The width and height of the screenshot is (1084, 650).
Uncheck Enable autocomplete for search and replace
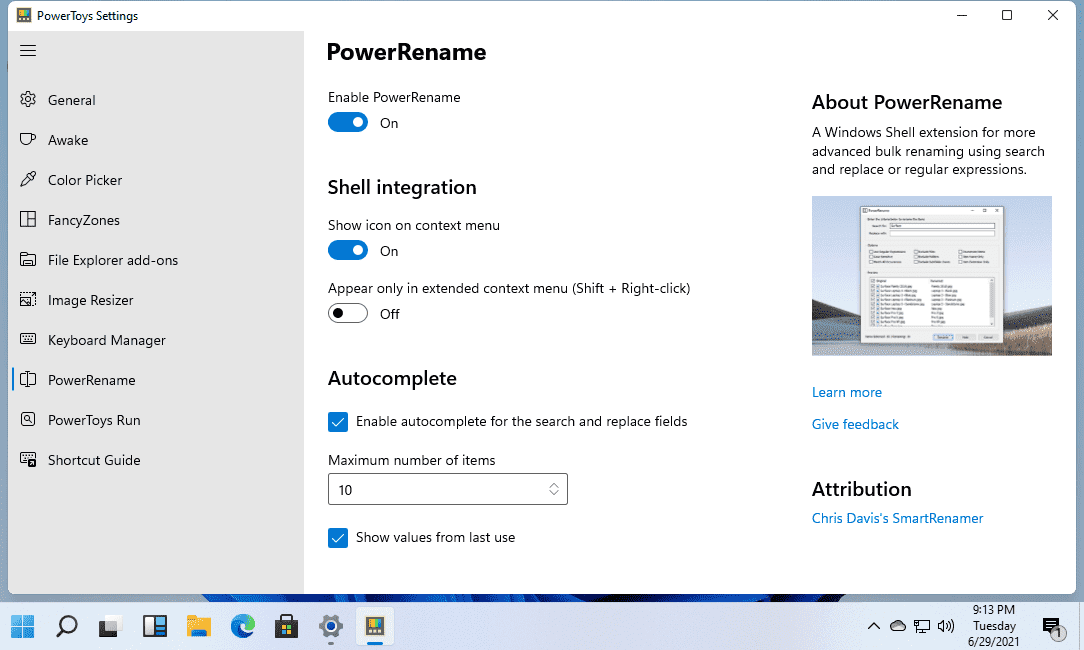(x=338, y=422)
